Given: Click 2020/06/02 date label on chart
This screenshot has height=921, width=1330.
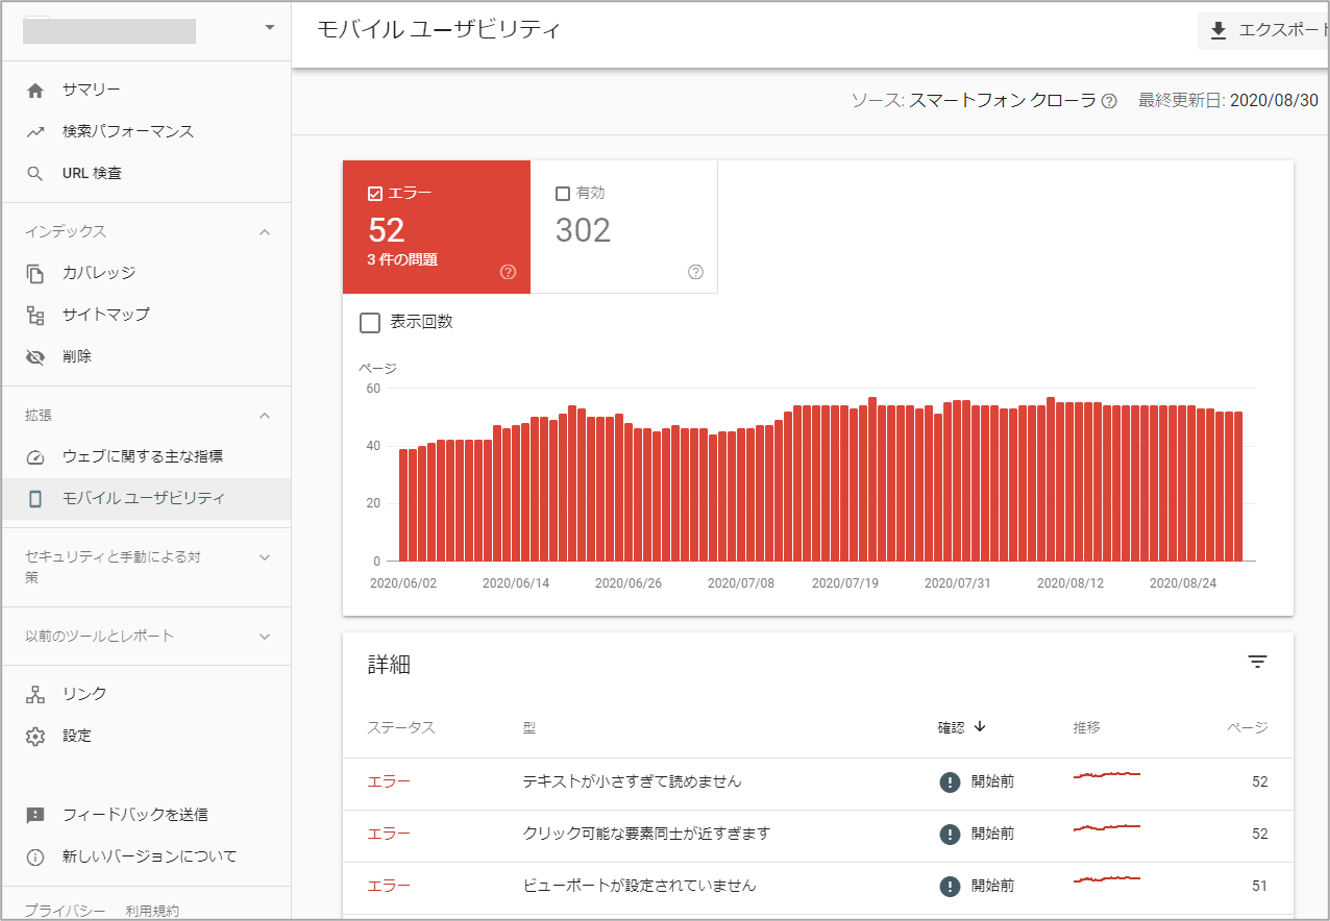Looking at the screenshot, I should (403, 583).
